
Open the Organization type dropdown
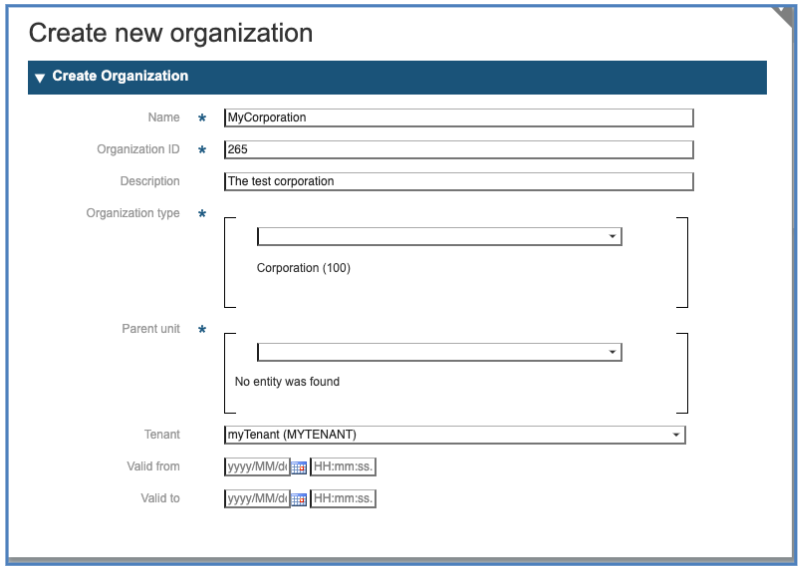(611, 237)
